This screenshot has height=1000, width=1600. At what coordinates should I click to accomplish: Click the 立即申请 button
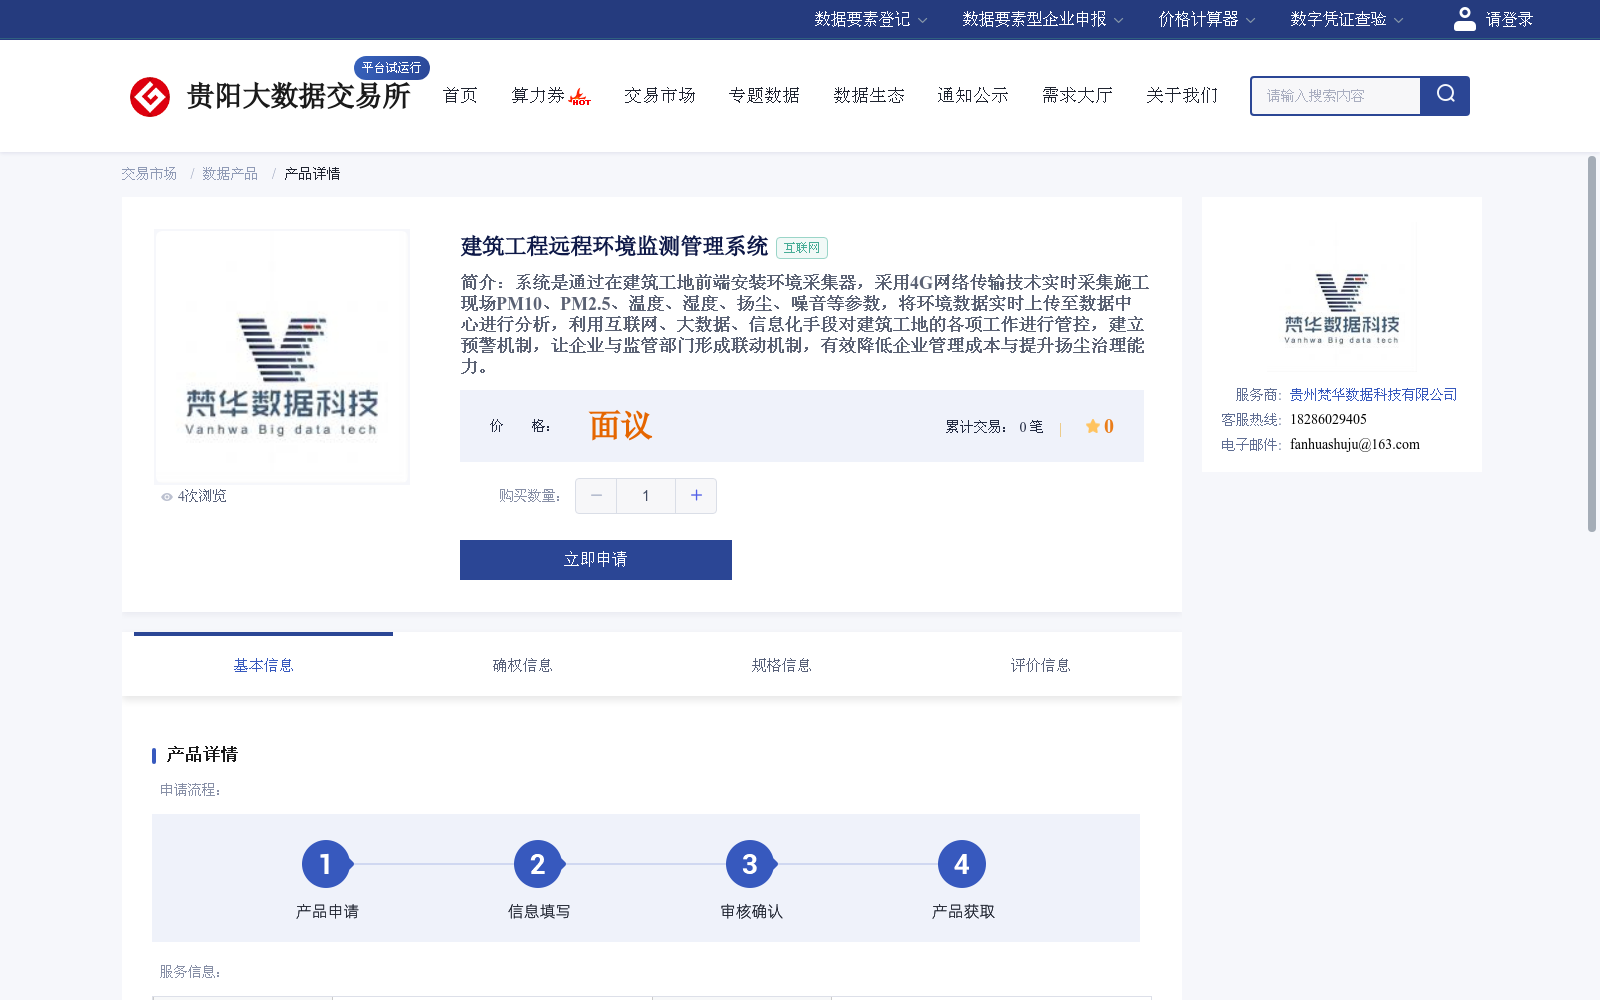[x=596, y=560]
